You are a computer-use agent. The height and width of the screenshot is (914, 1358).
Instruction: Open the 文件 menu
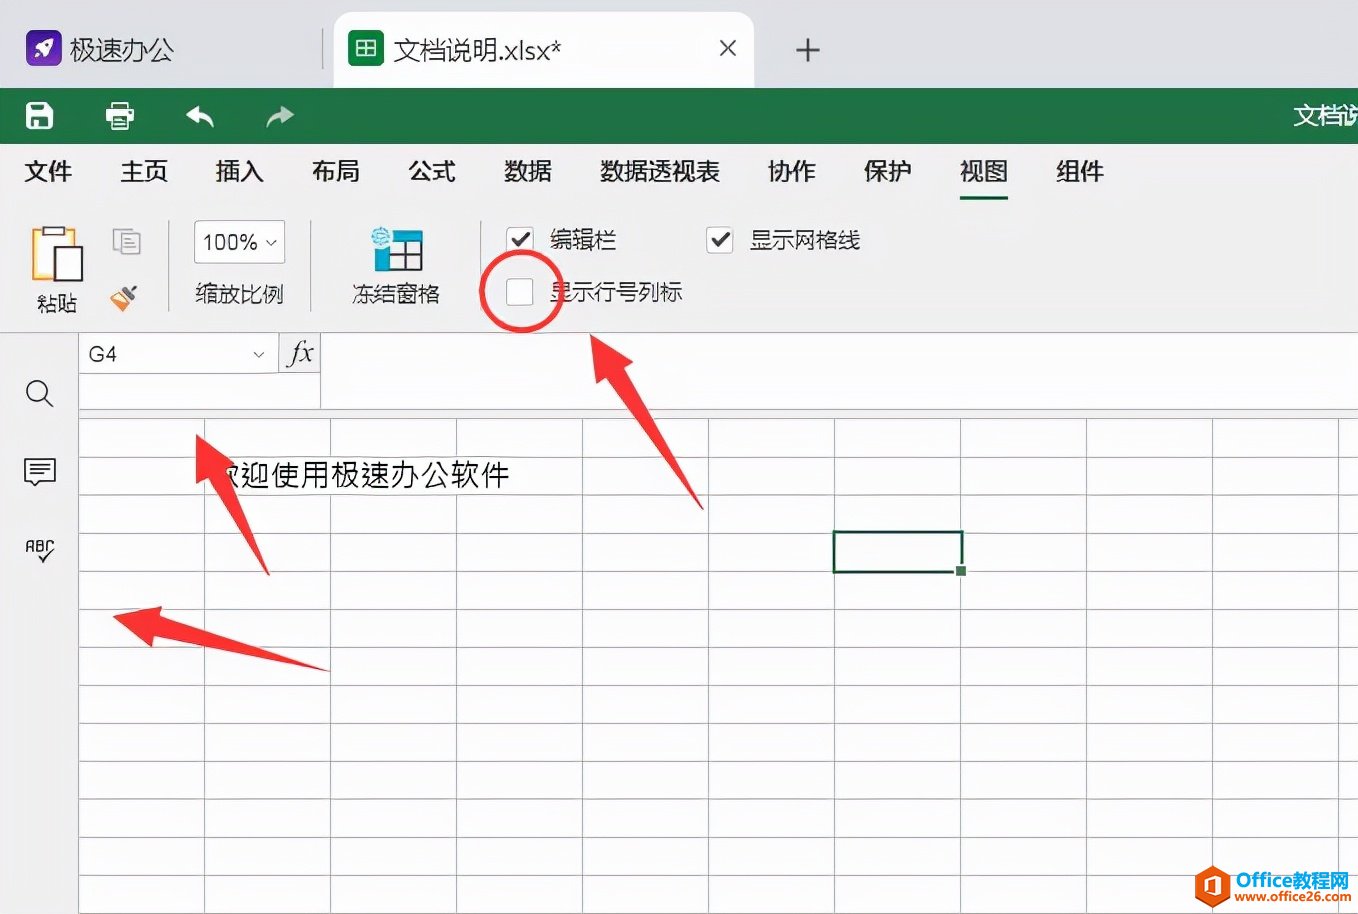(49, 171)
